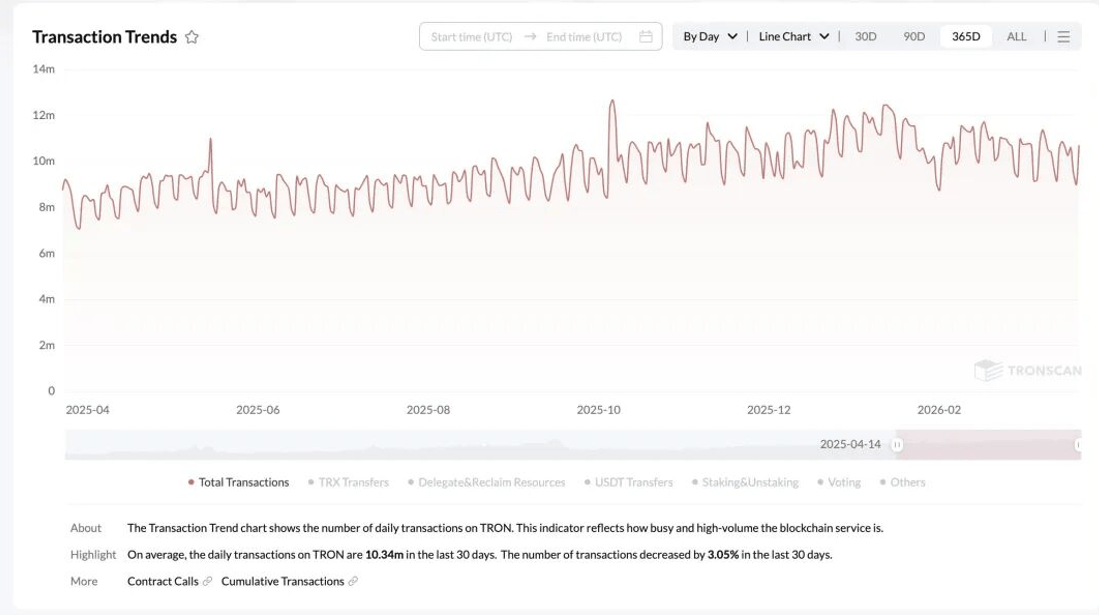Click the arrow between start and end time
The height and width of the screenshot is (615, 1099).
point(530,37)
